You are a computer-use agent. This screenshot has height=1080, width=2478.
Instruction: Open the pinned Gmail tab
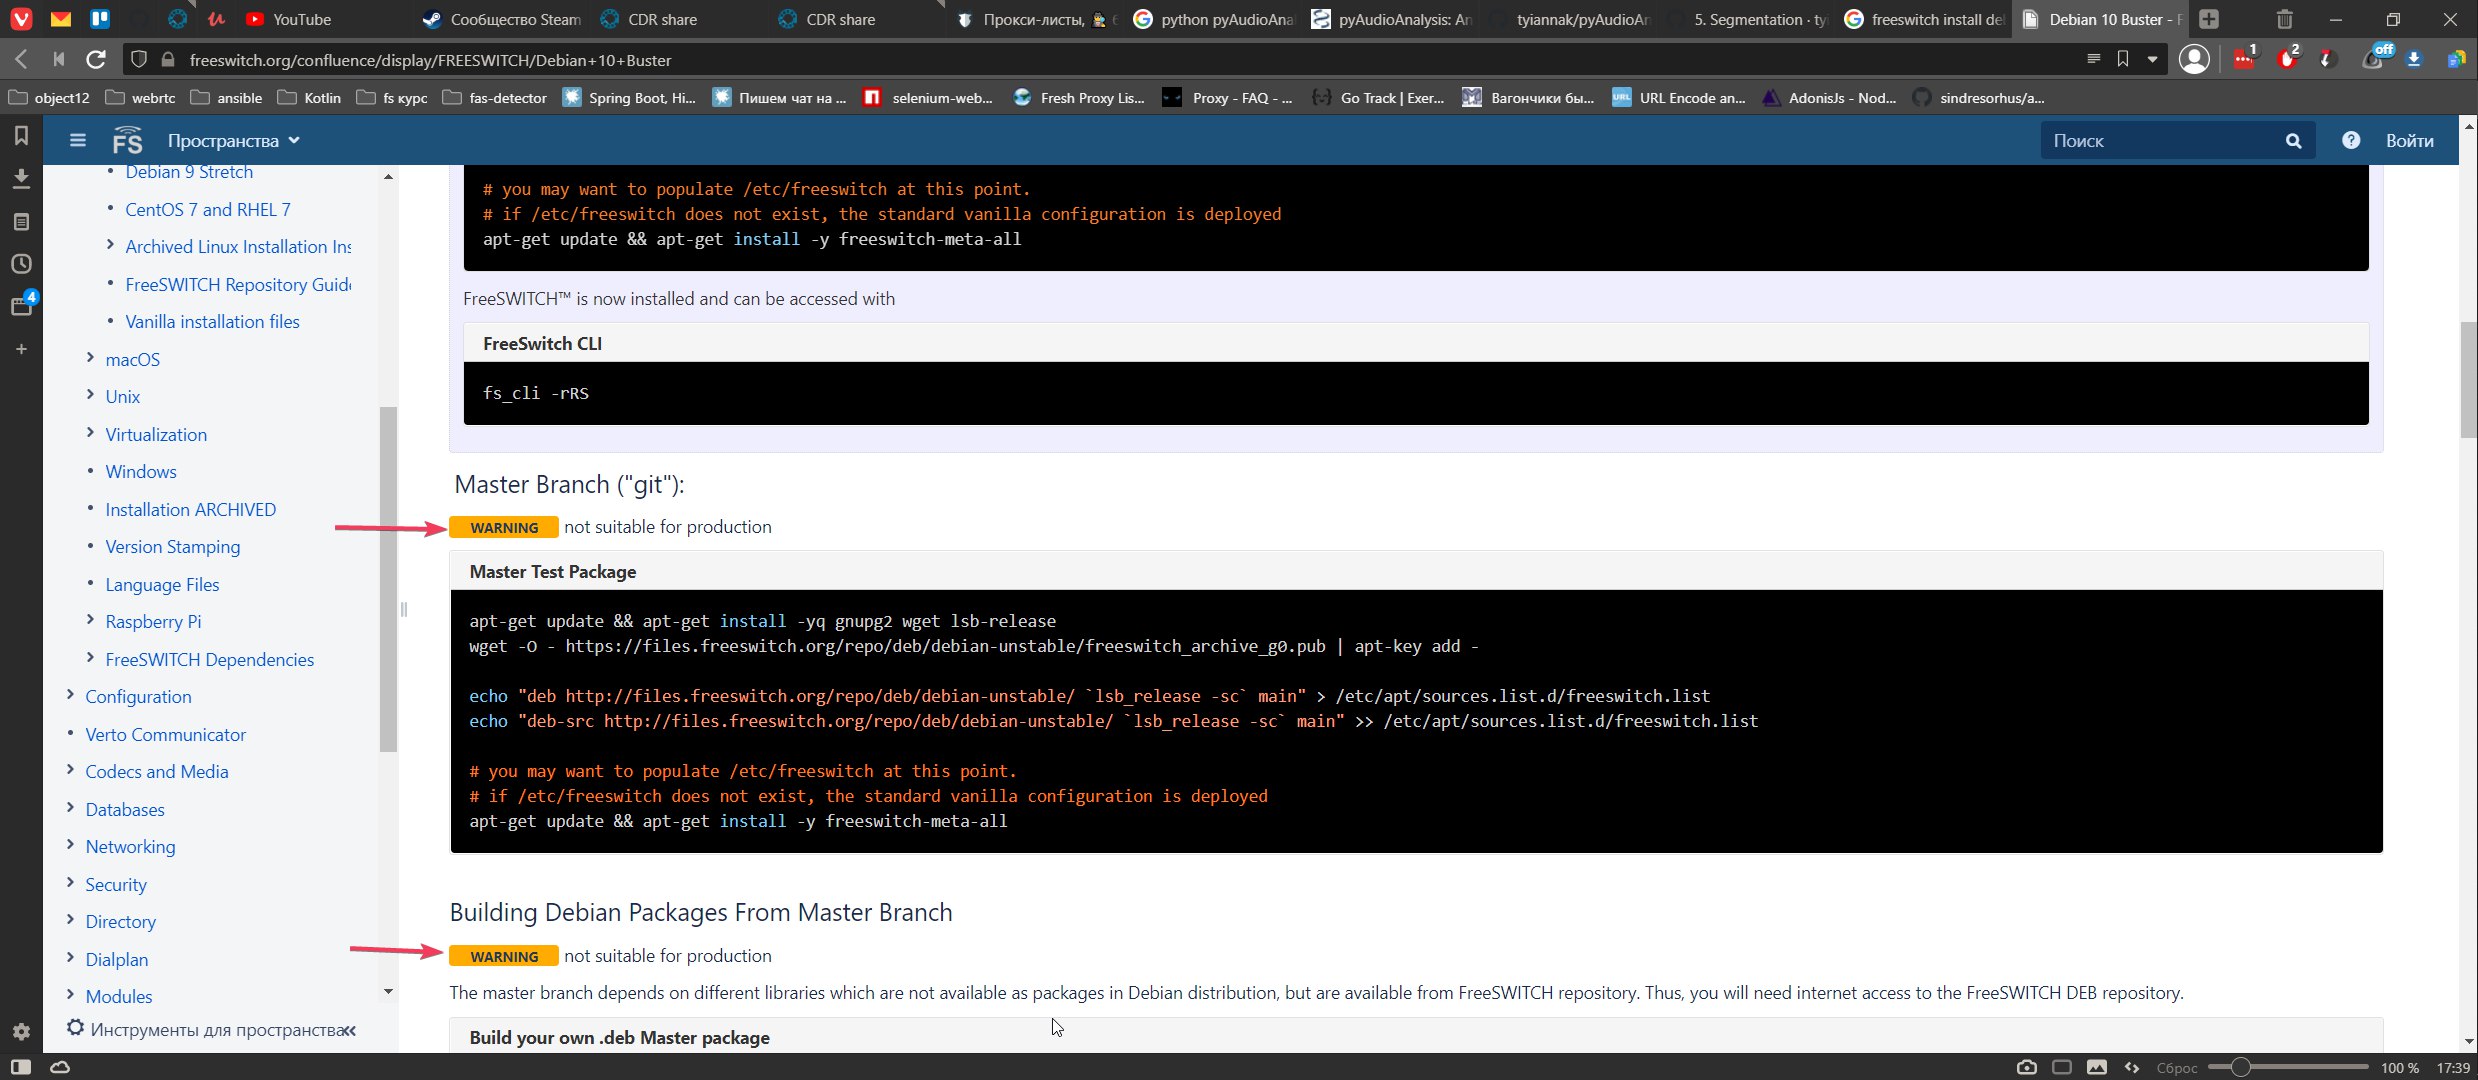click(x=60, y=19)
